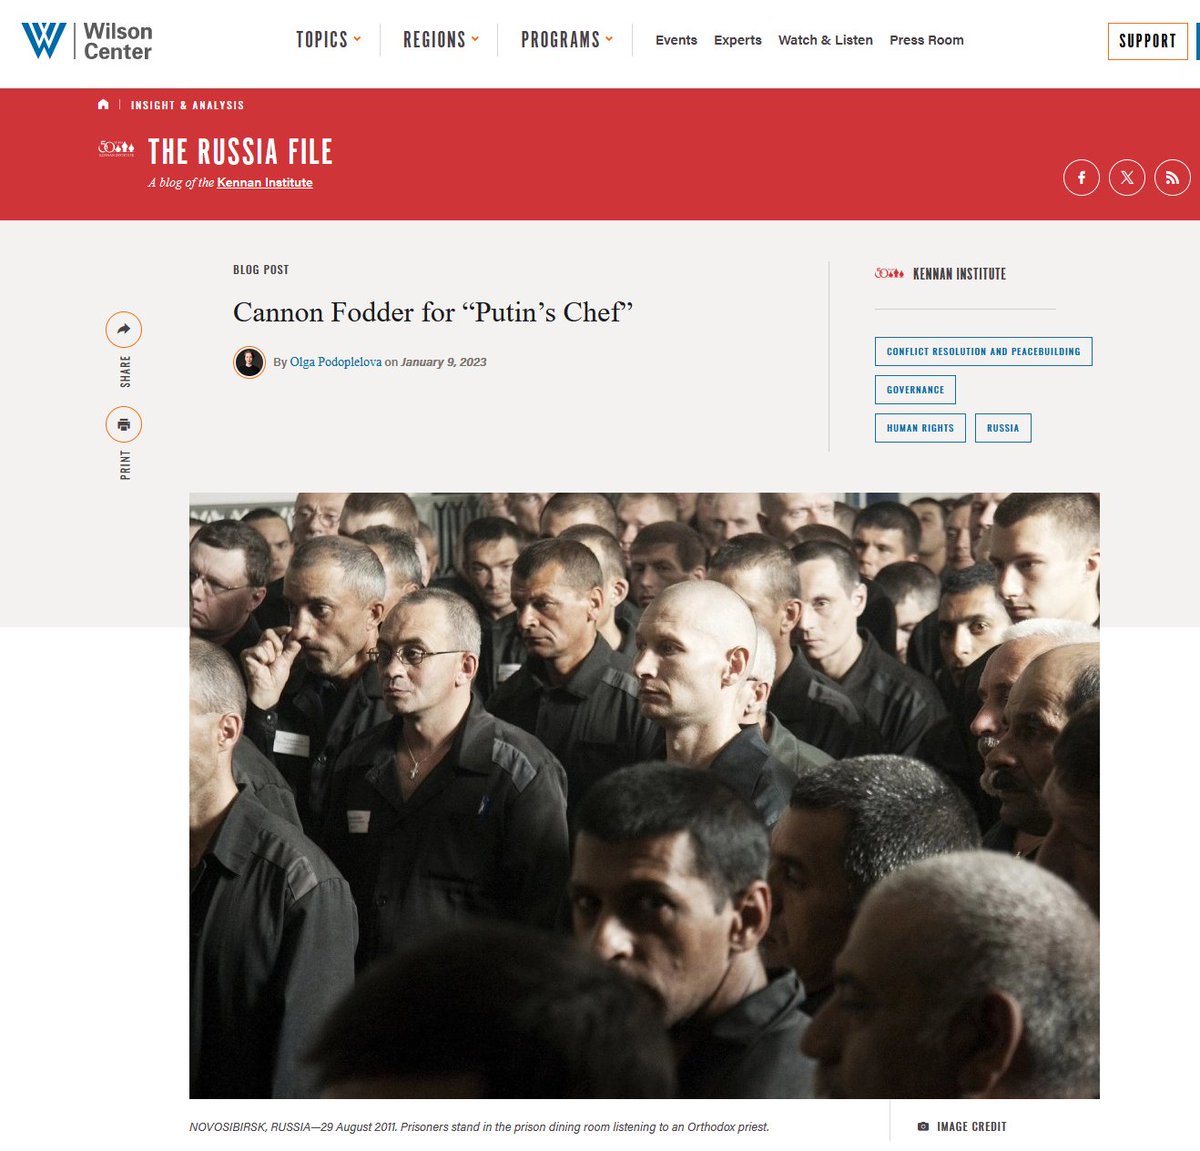Click the Wilson Center logo

coord(87,41)
